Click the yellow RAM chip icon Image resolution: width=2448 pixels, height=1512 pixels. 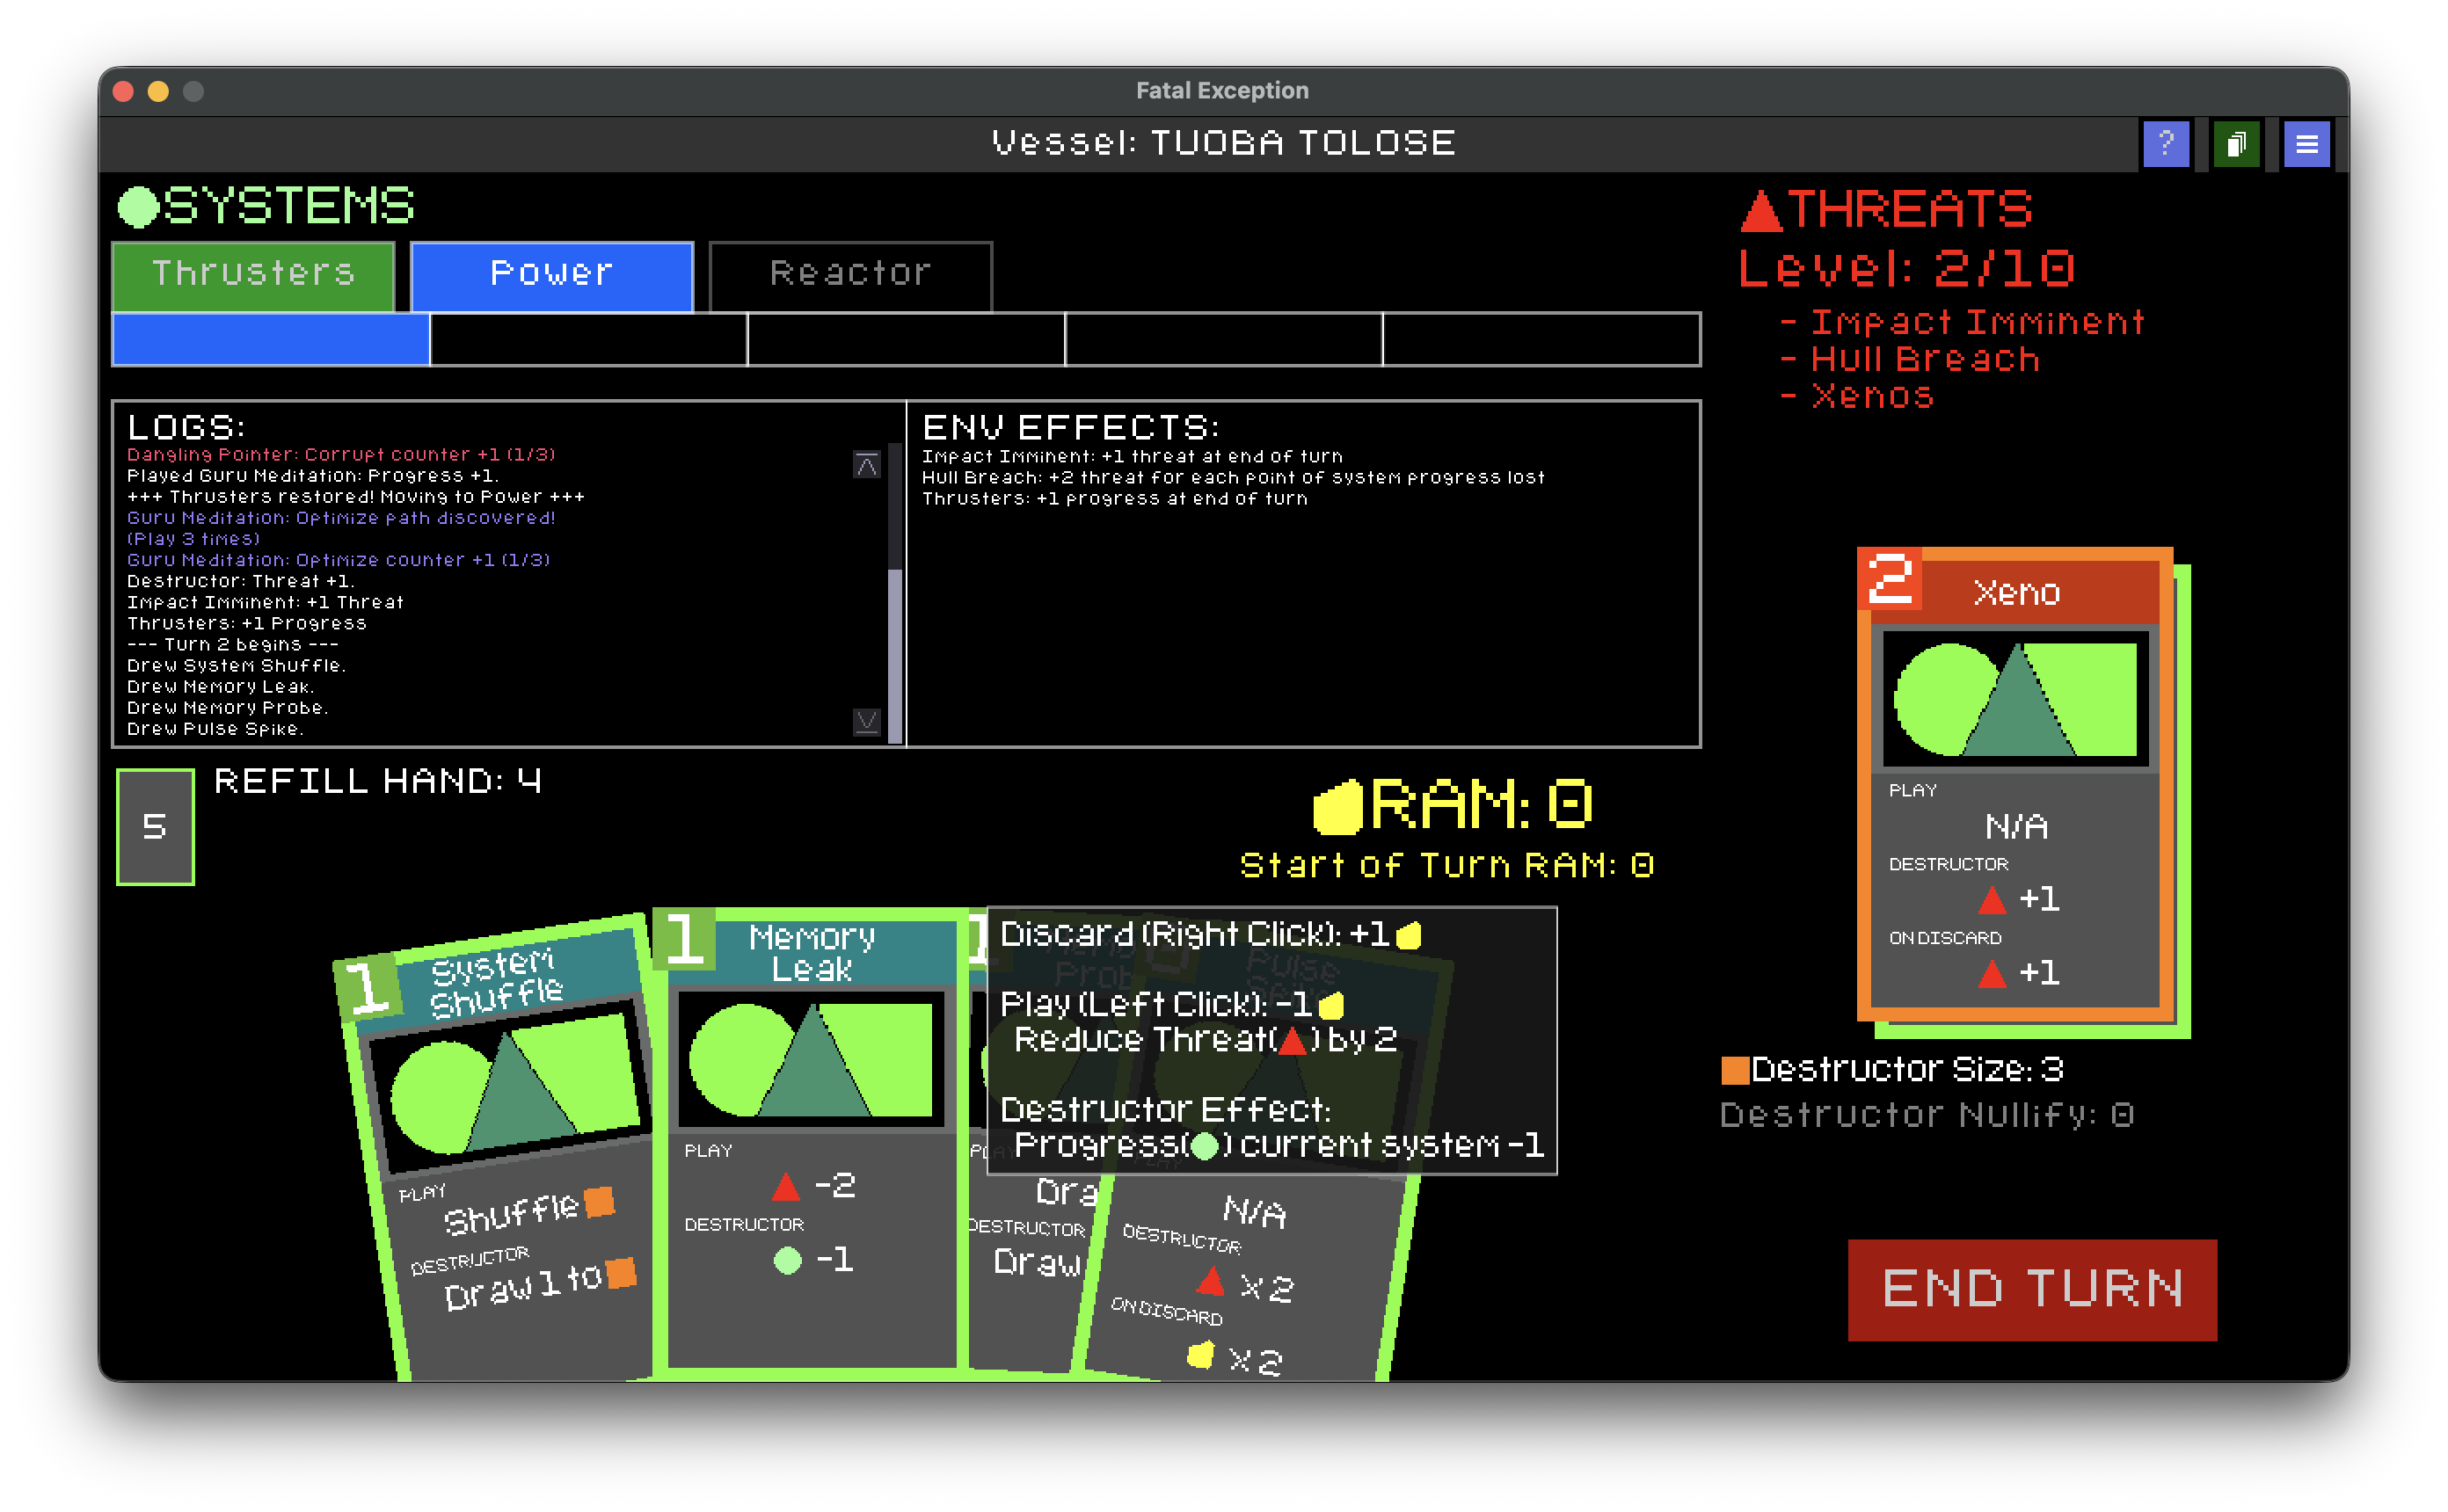pos(1338,807)
